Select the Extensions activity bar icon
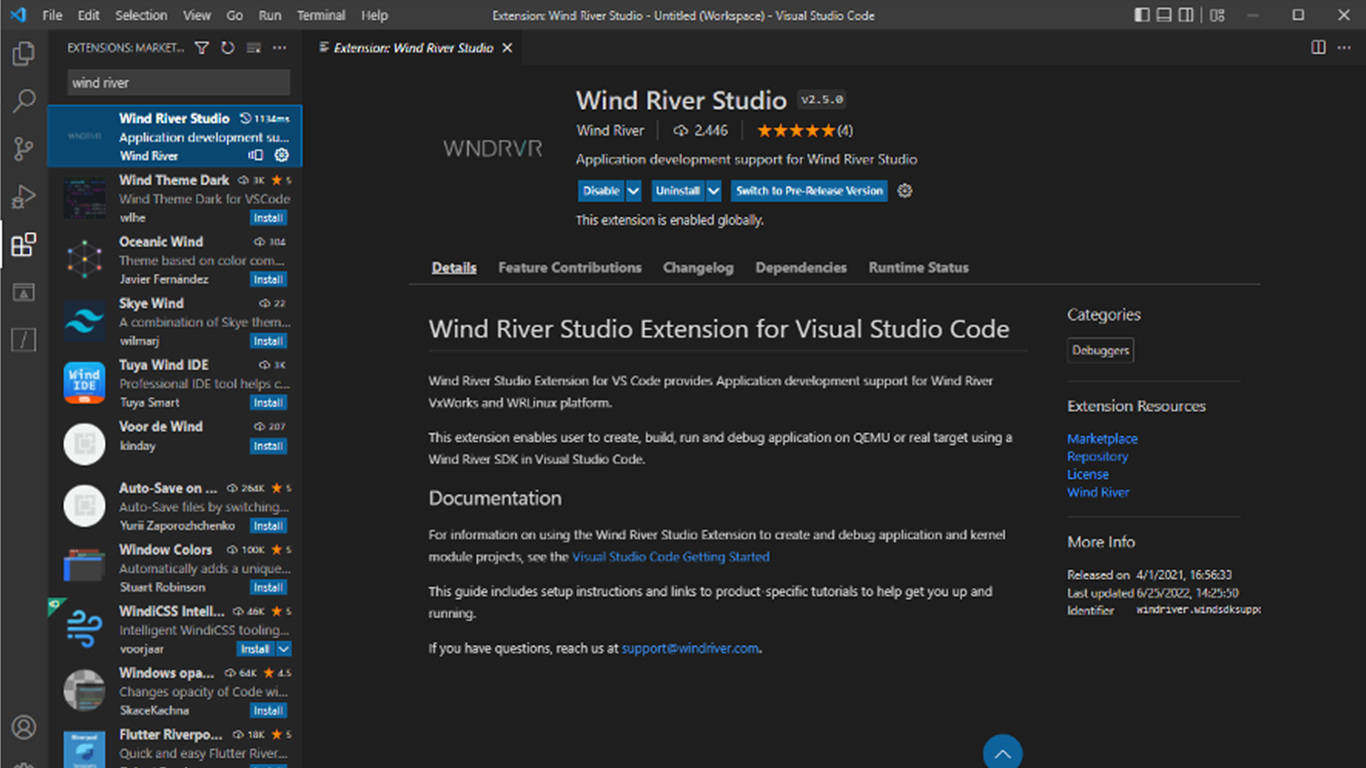 click(24, 244)
